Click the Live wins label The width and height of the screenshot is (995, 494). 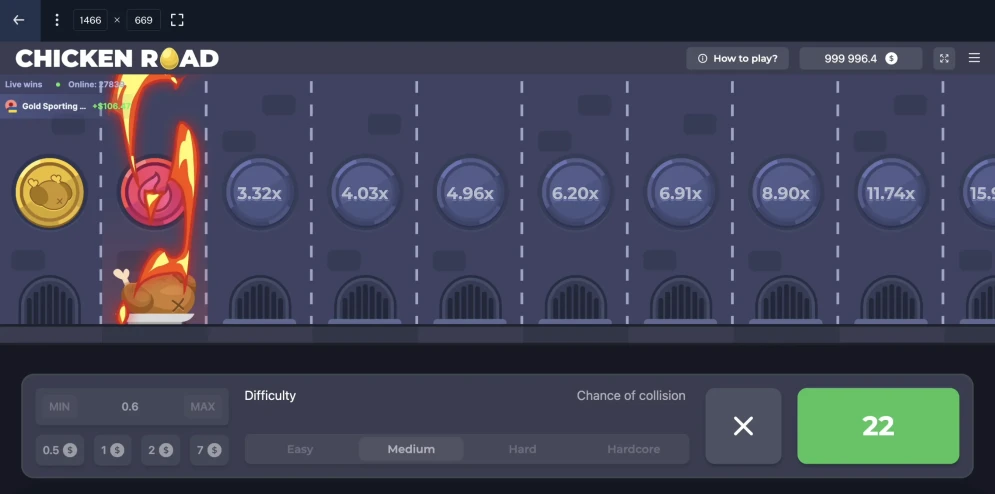[23, 84]
